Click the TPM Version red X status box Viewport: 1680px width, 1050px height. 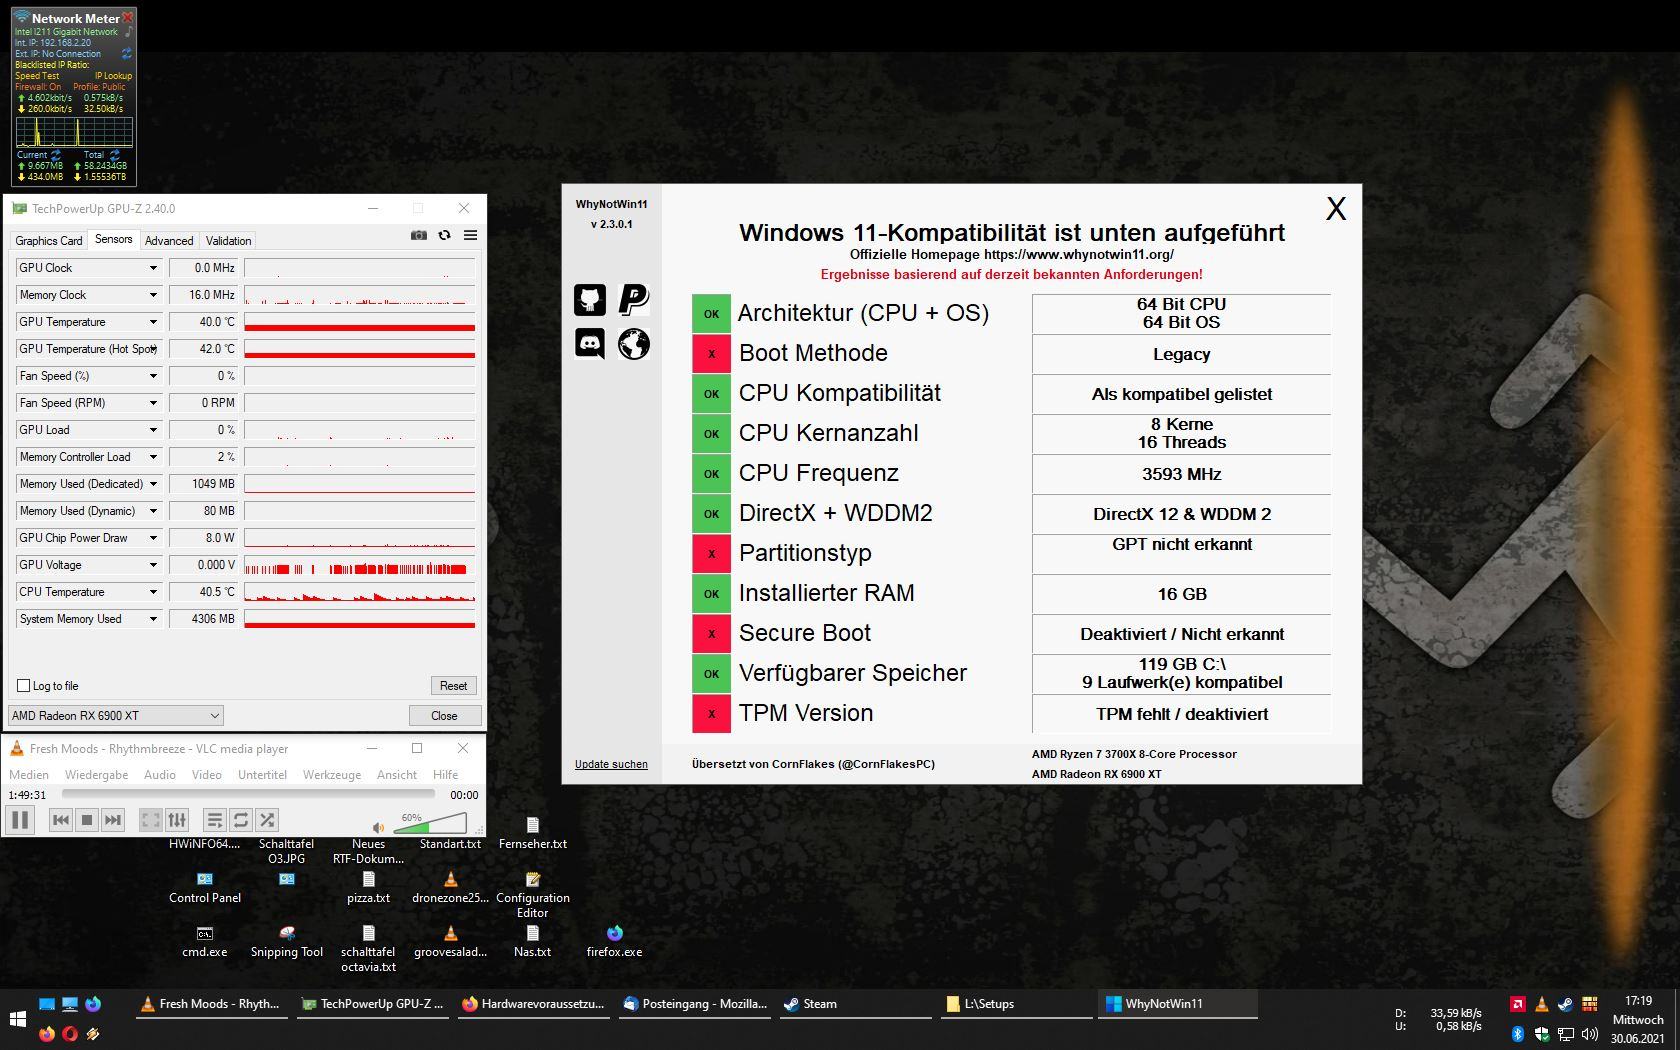click(711, 714)
